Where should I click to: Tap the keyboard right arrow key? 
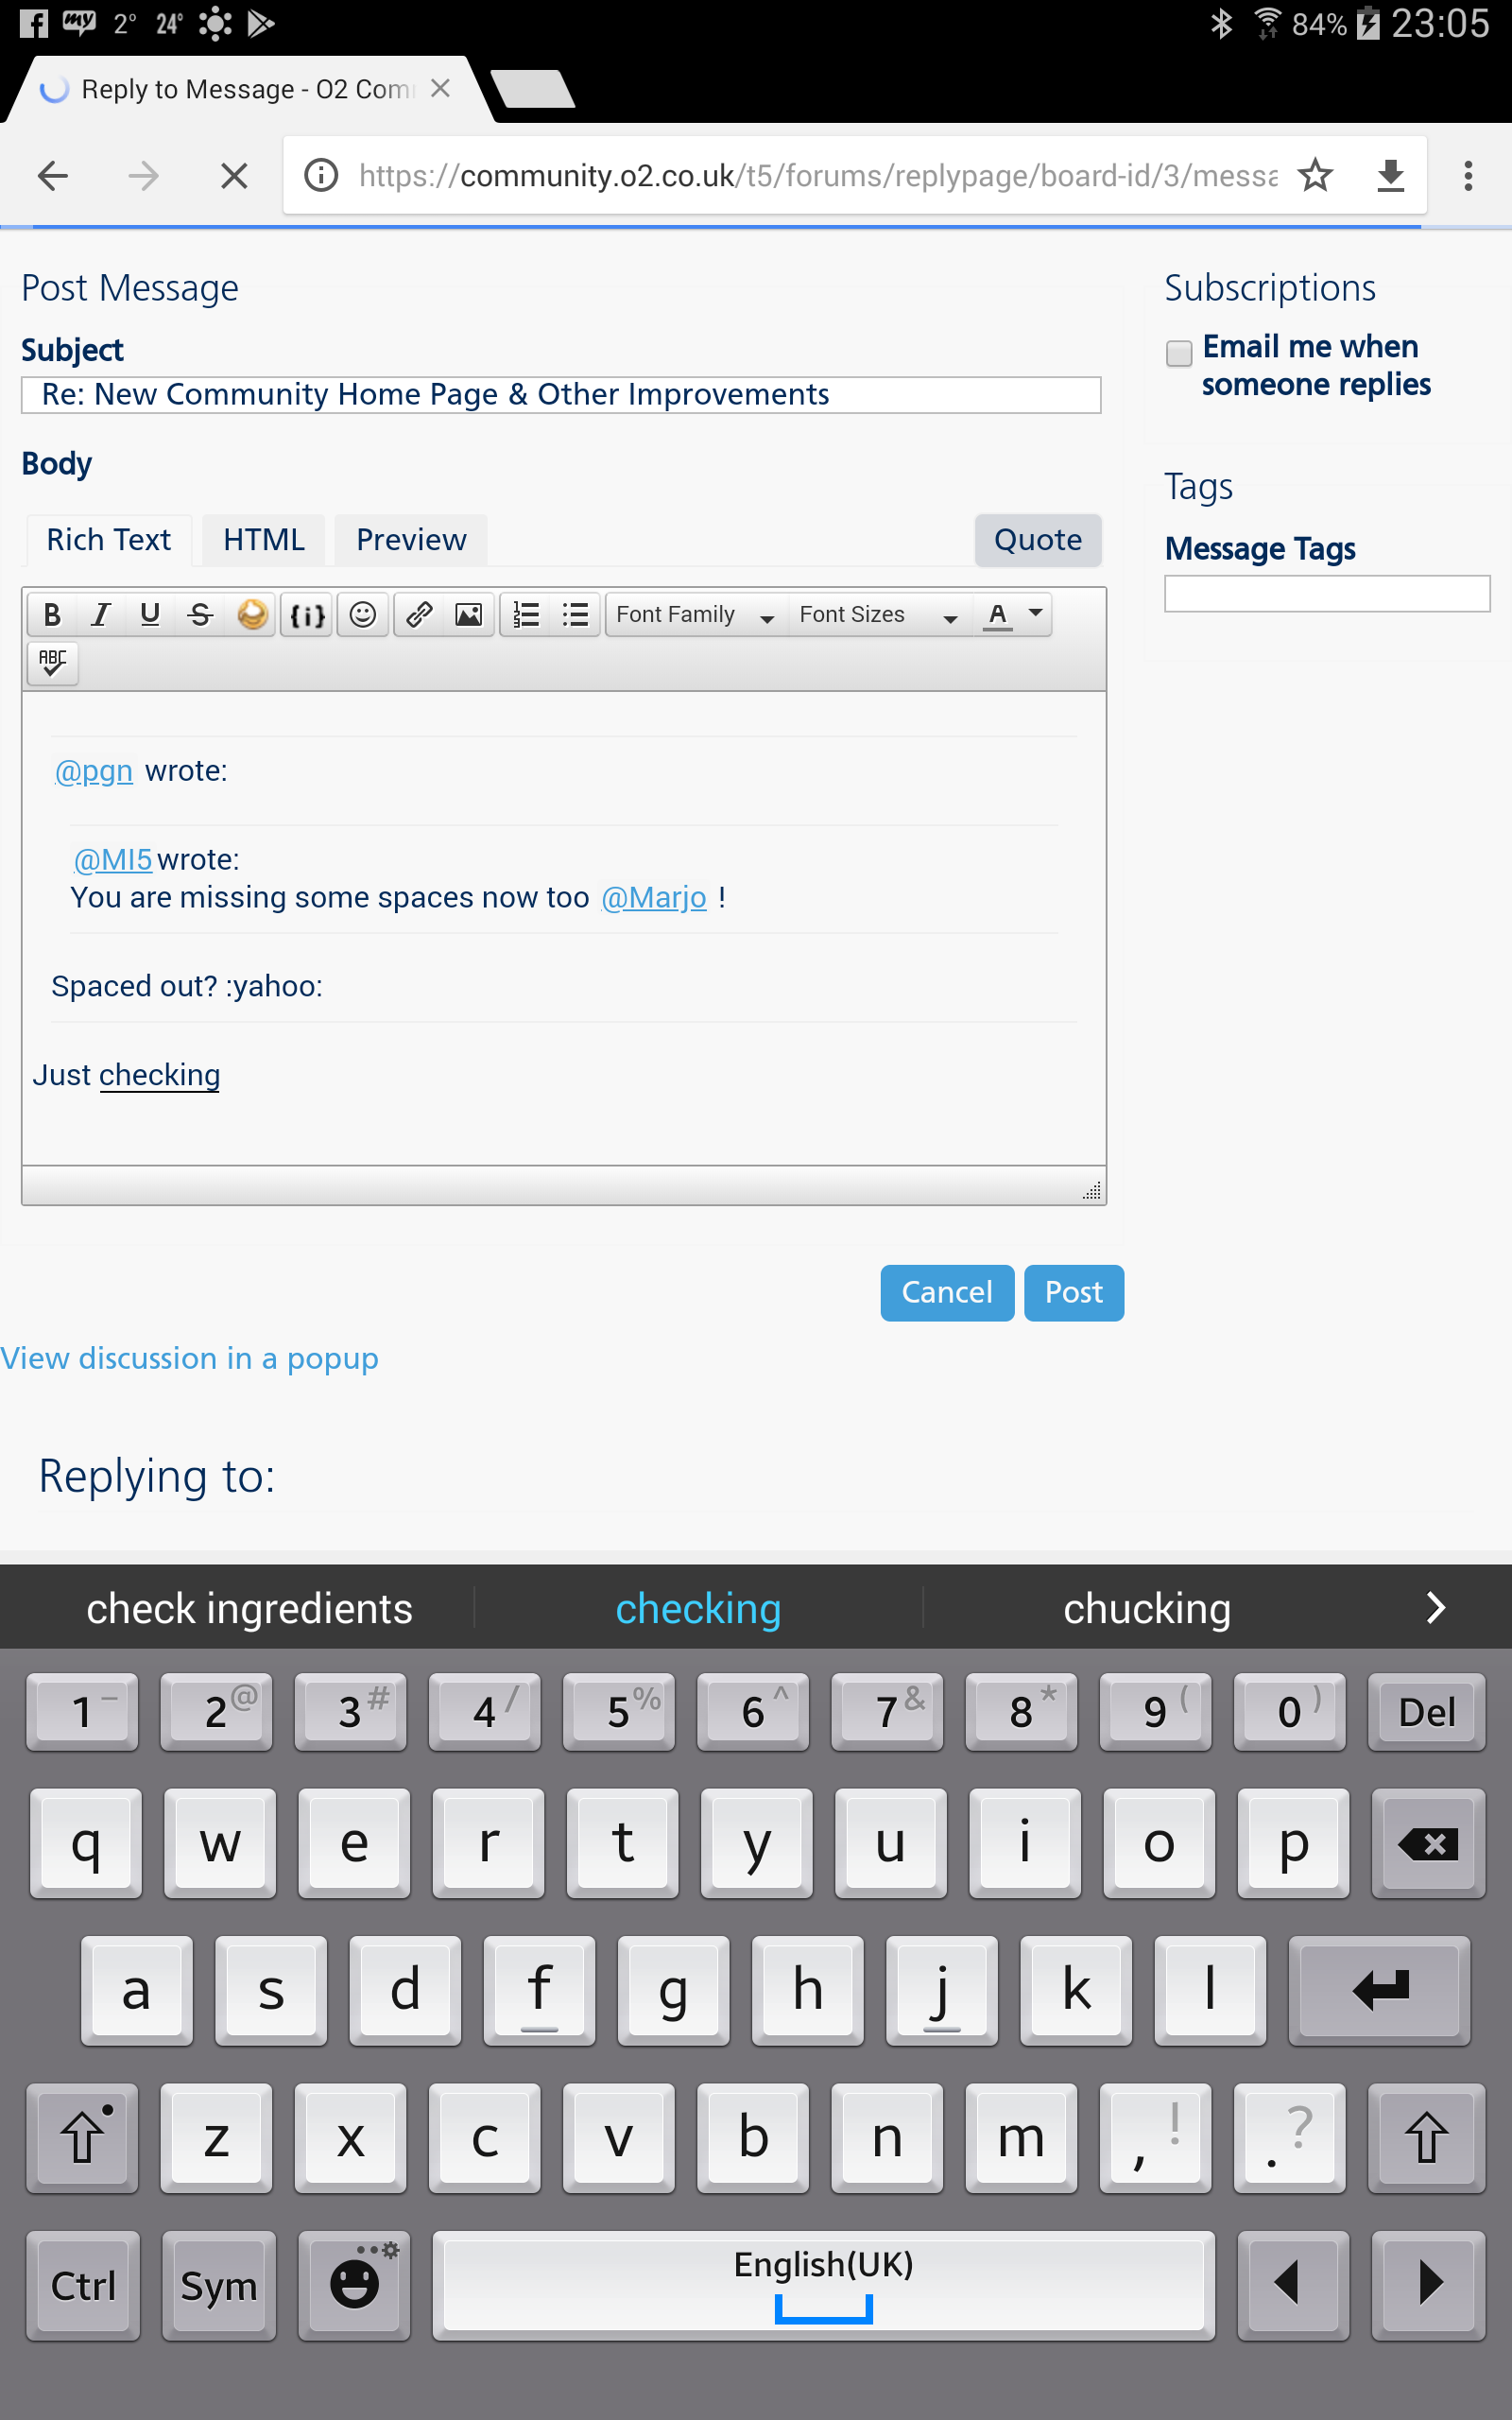tap(1428, 2286)
